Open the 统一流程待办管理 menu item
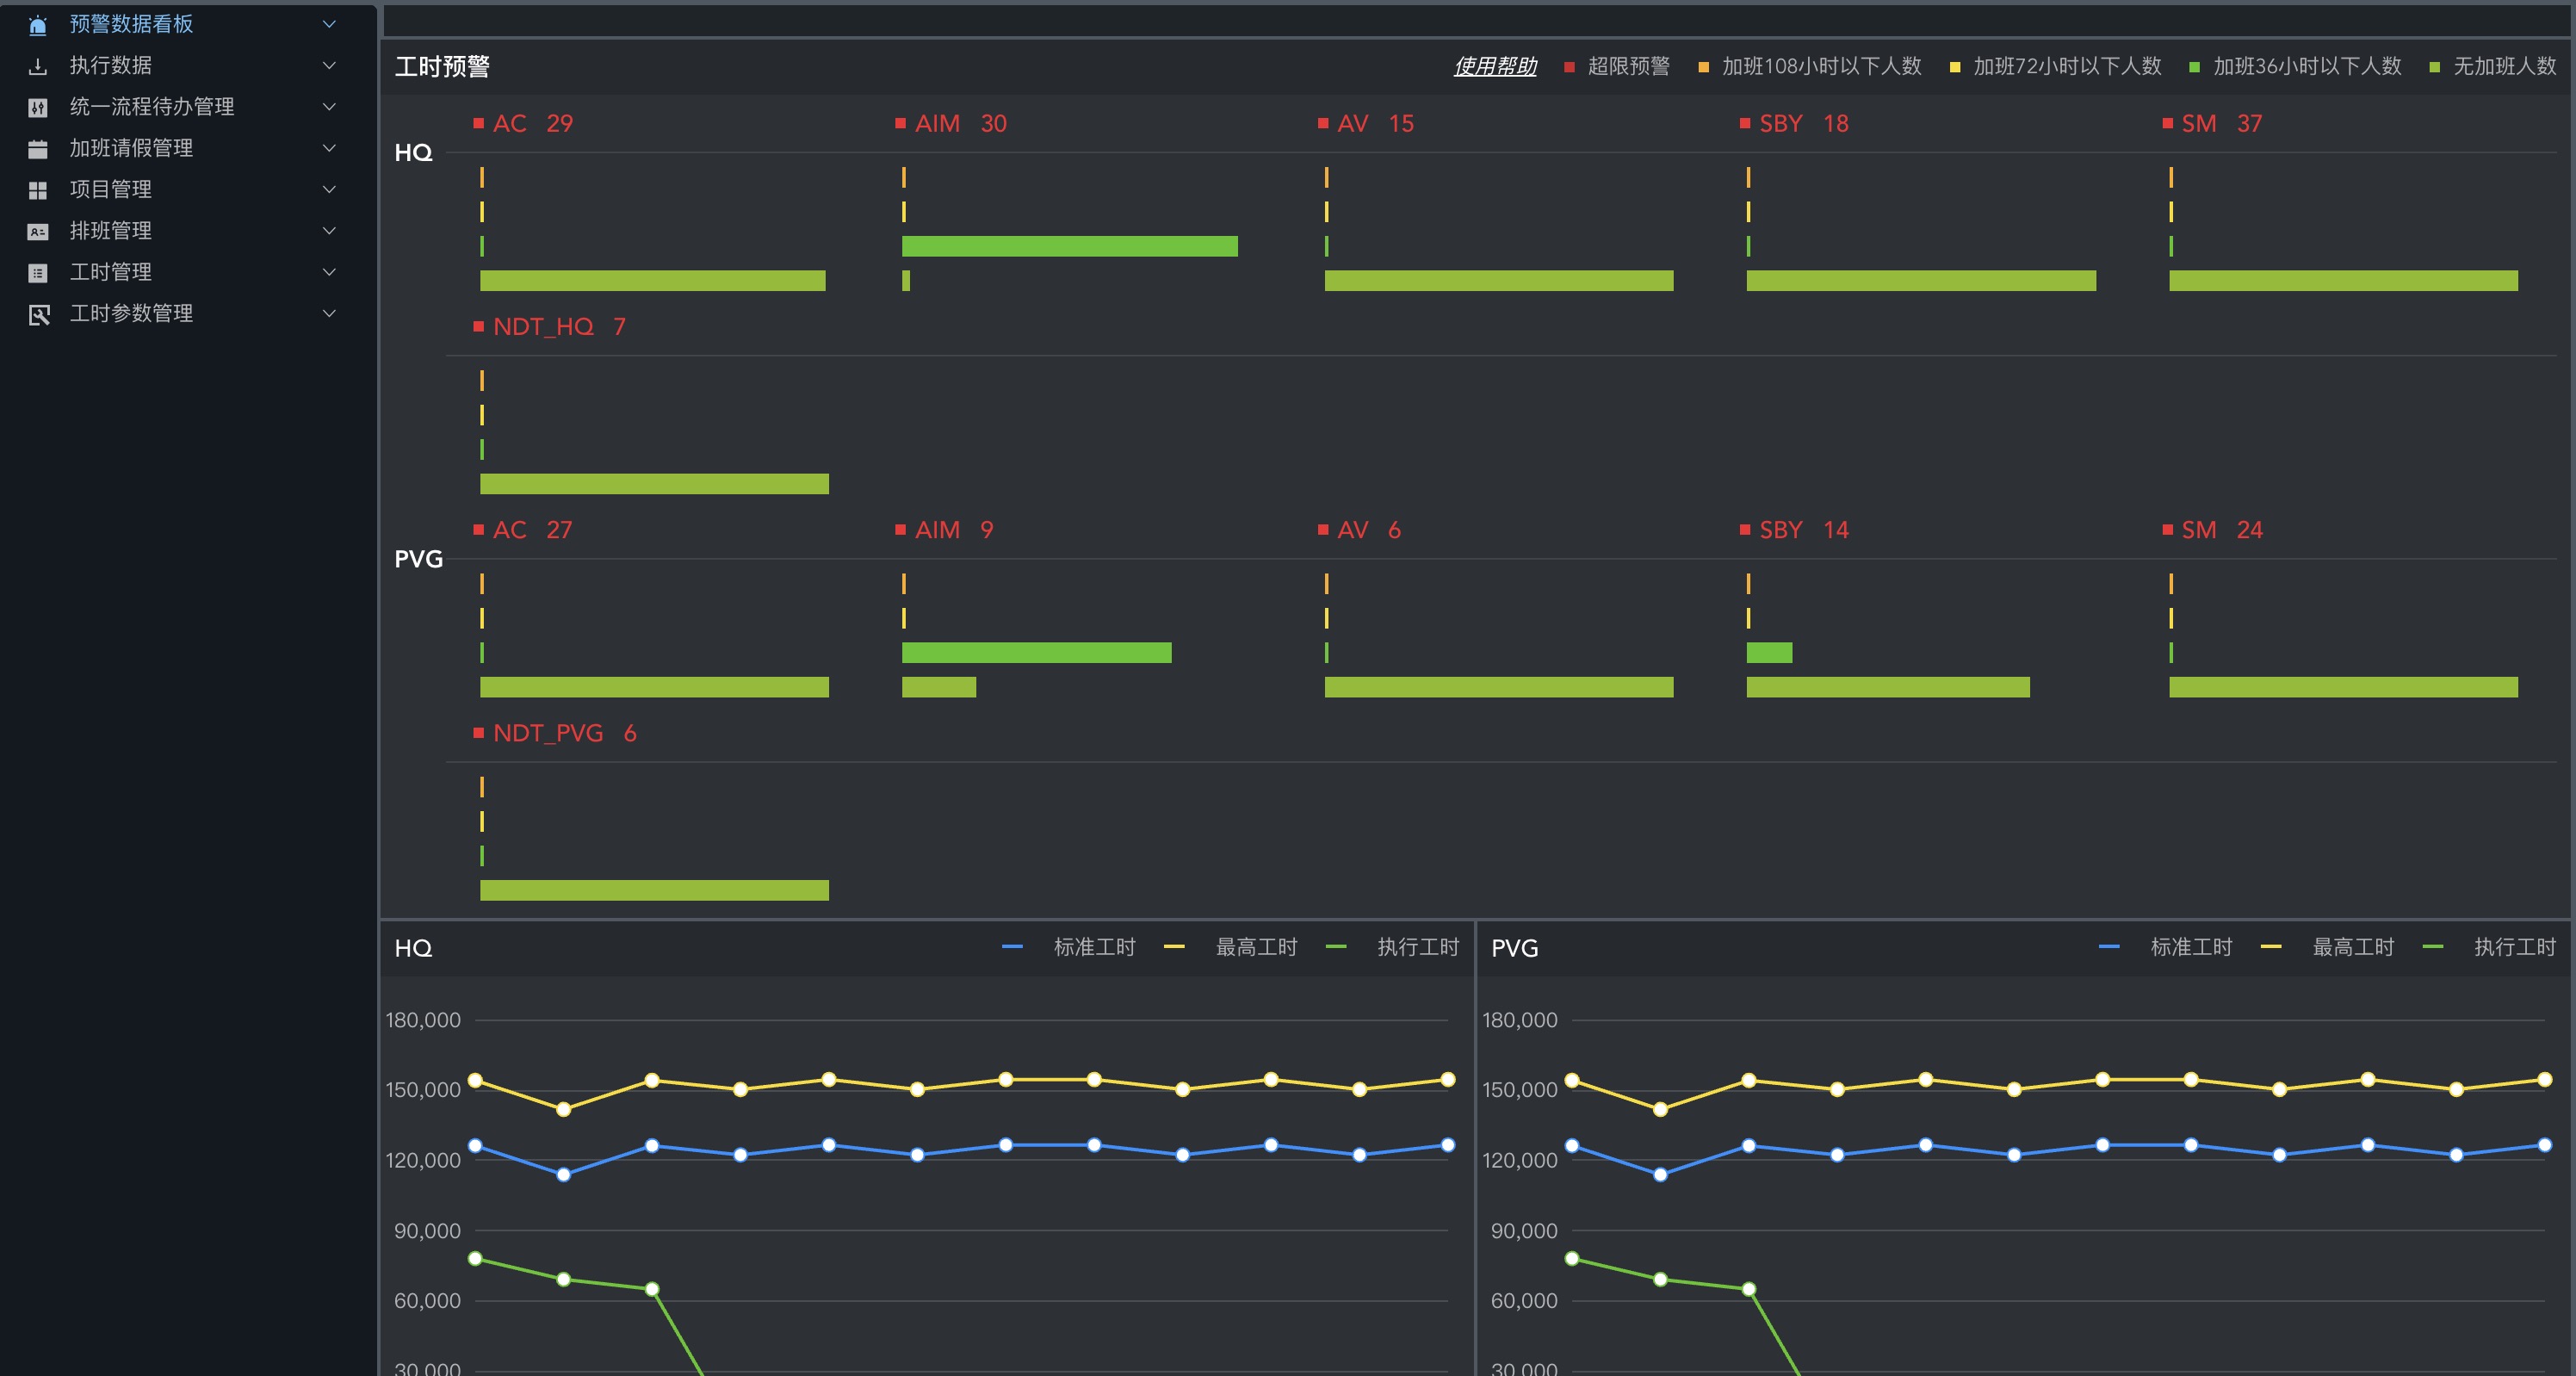2576x1376 pixels. [x=188, y=107]
